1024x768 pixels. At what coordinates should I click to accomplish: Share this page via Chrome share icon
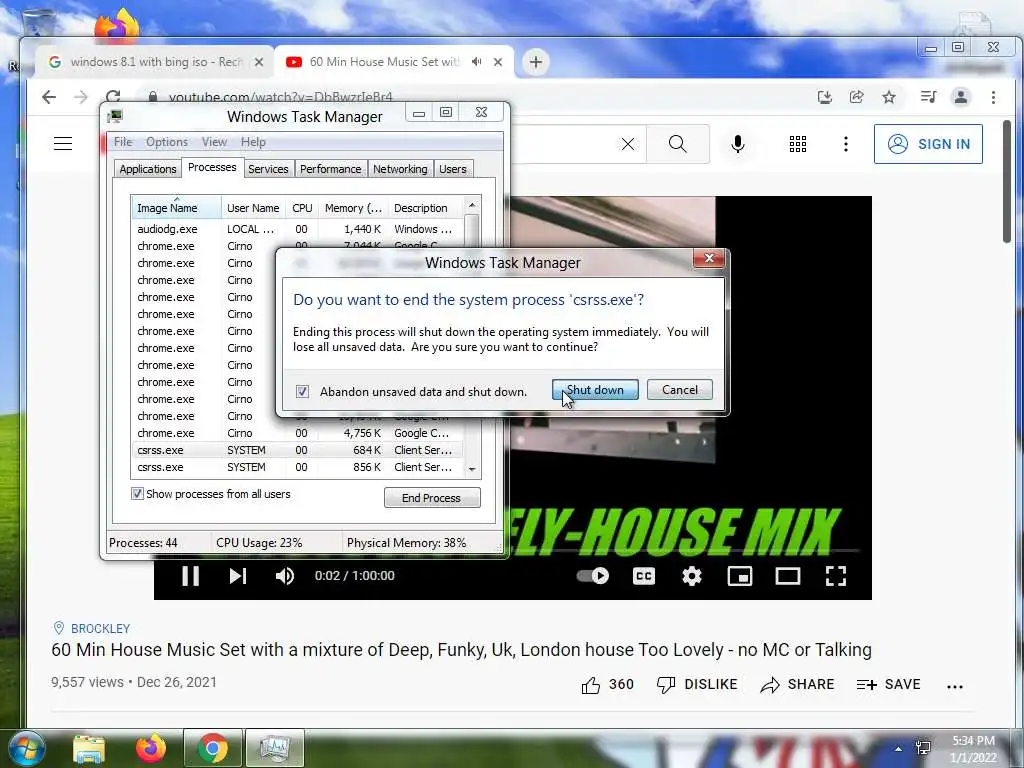[856, 97]
